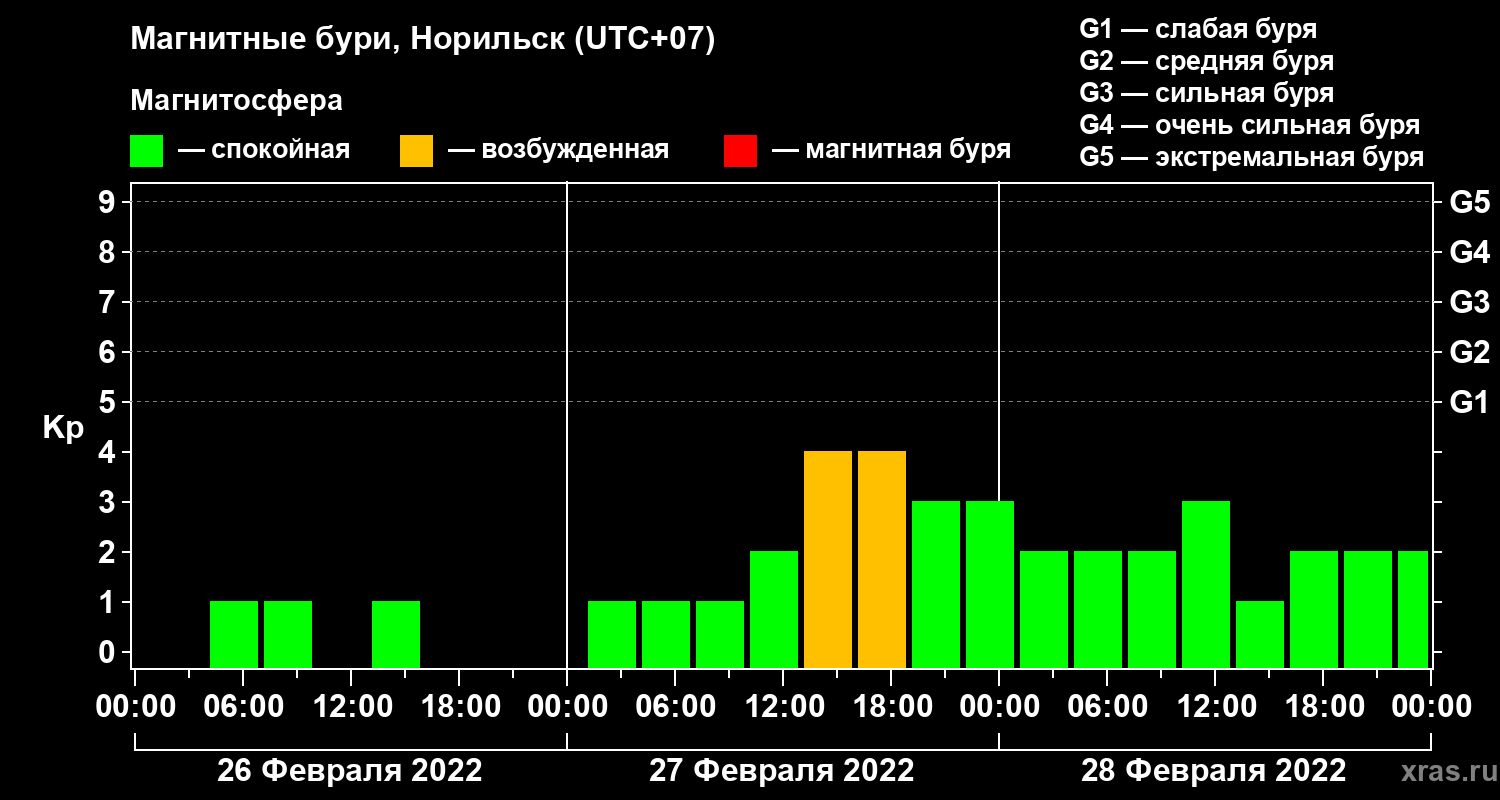Click the line "G2 — средняя буря"
This screenshot has width=1500, height=800.
tap(1207, 61)
